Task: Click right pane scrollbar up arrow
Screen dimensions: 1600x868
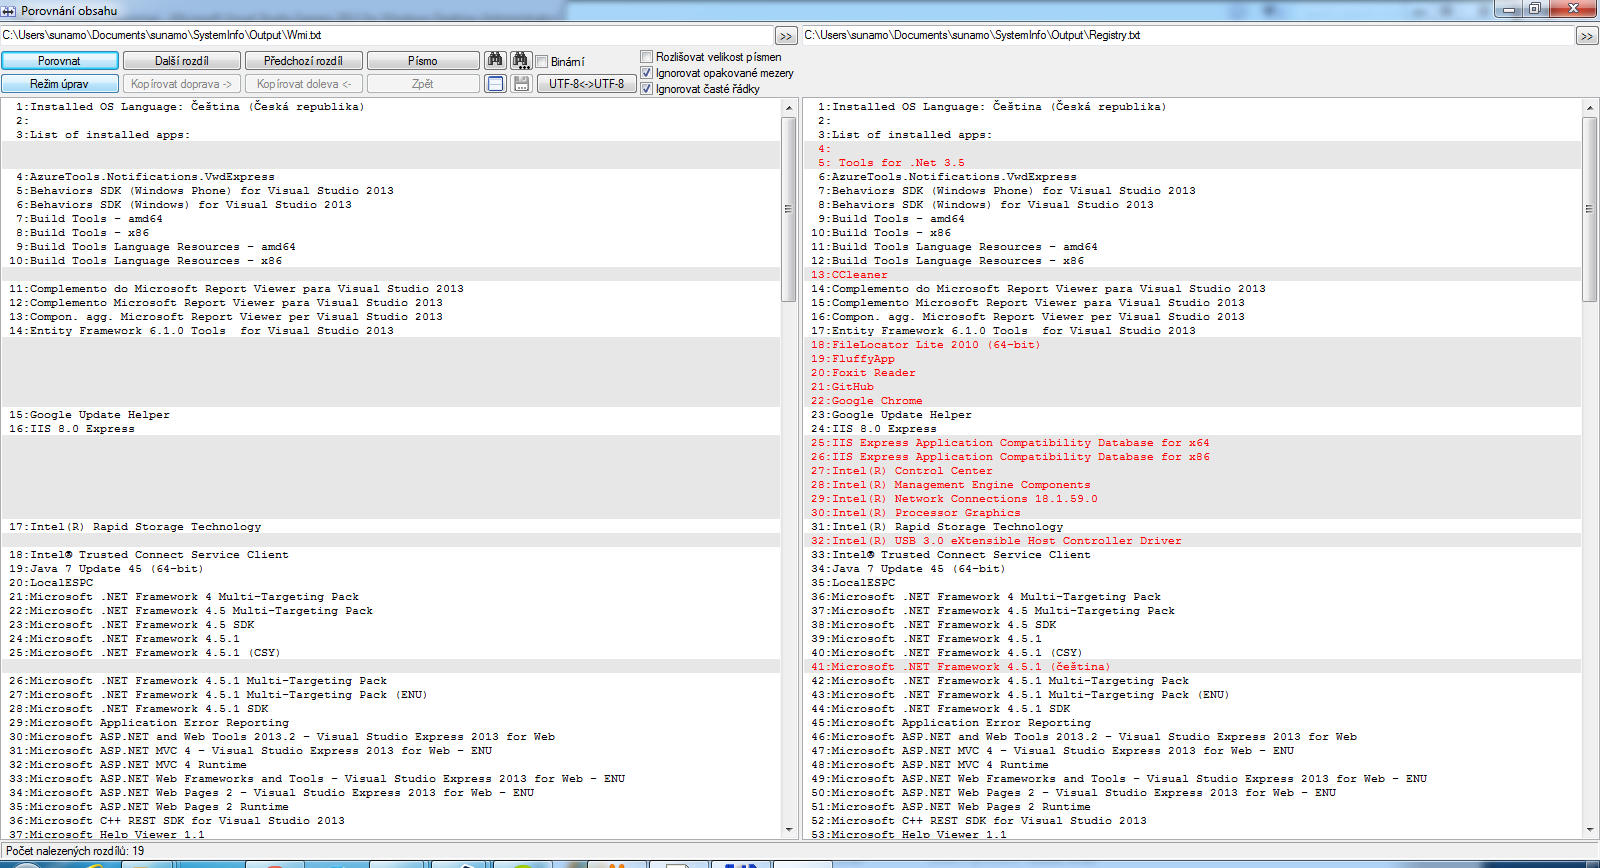Action: pyautogui.click(x=1590, y=107)
